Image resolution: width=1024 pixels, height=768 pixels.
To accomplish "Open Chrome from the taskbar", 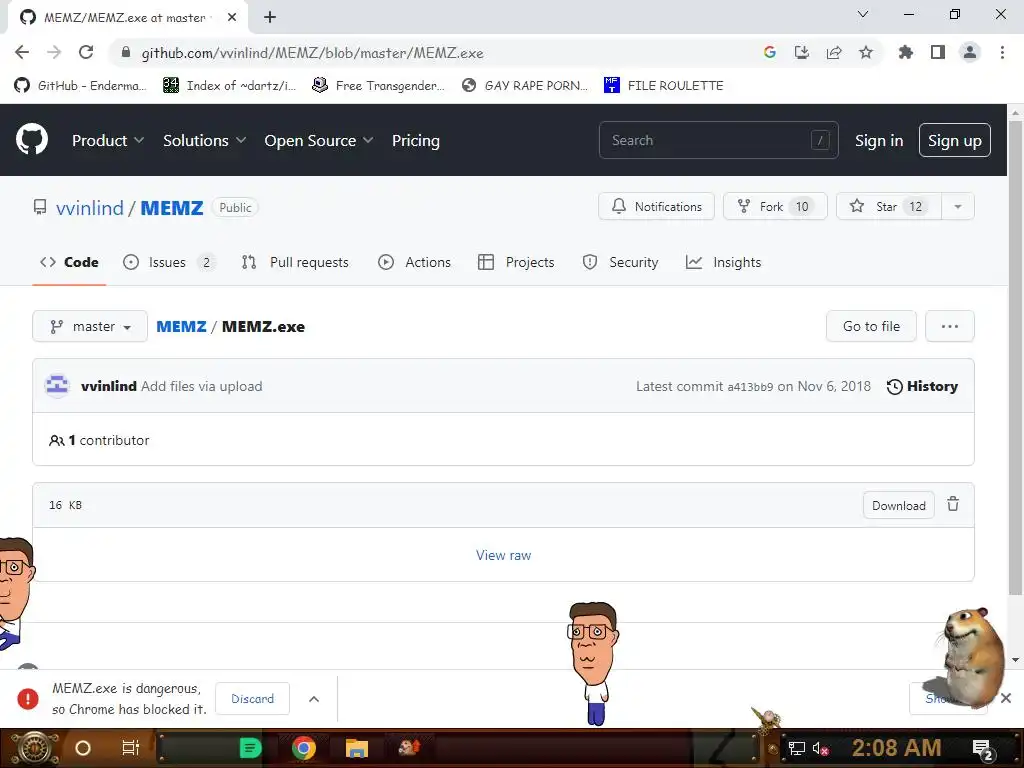I will click(x=304, y=748).
